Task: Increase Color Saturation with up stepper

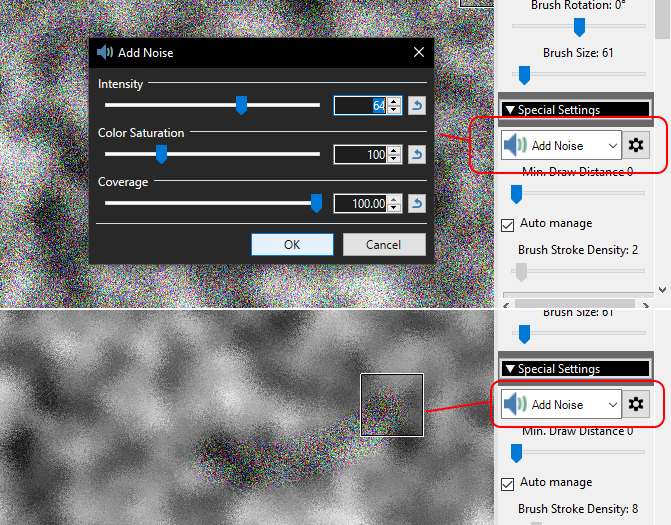Action: tap(394, 150)
